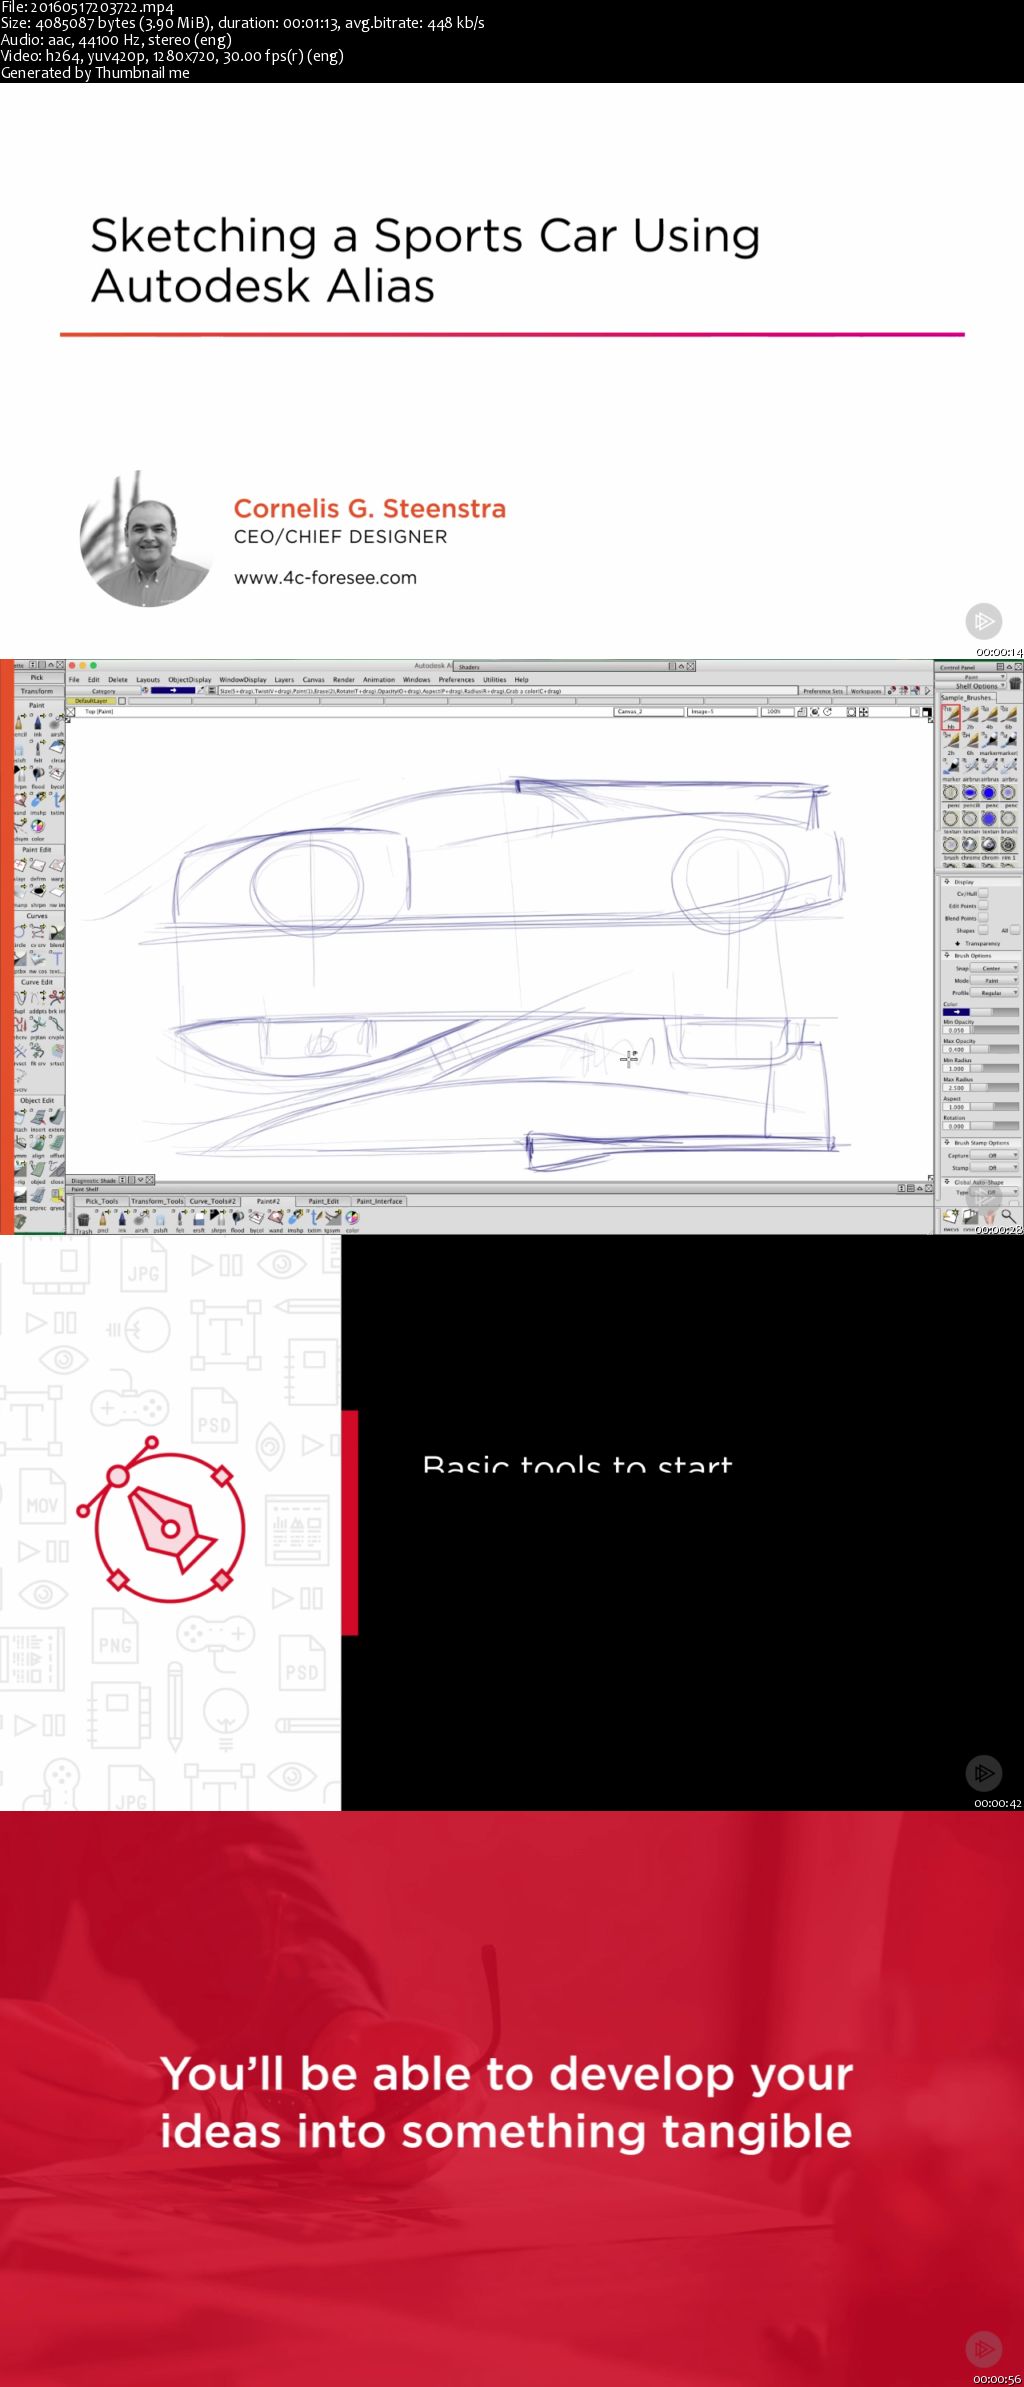Image resolution: width=1024 pixels, height=2387 pixels.
Task: Open the Profile dropdown set to Regular
Action: [x=995, y=993]
